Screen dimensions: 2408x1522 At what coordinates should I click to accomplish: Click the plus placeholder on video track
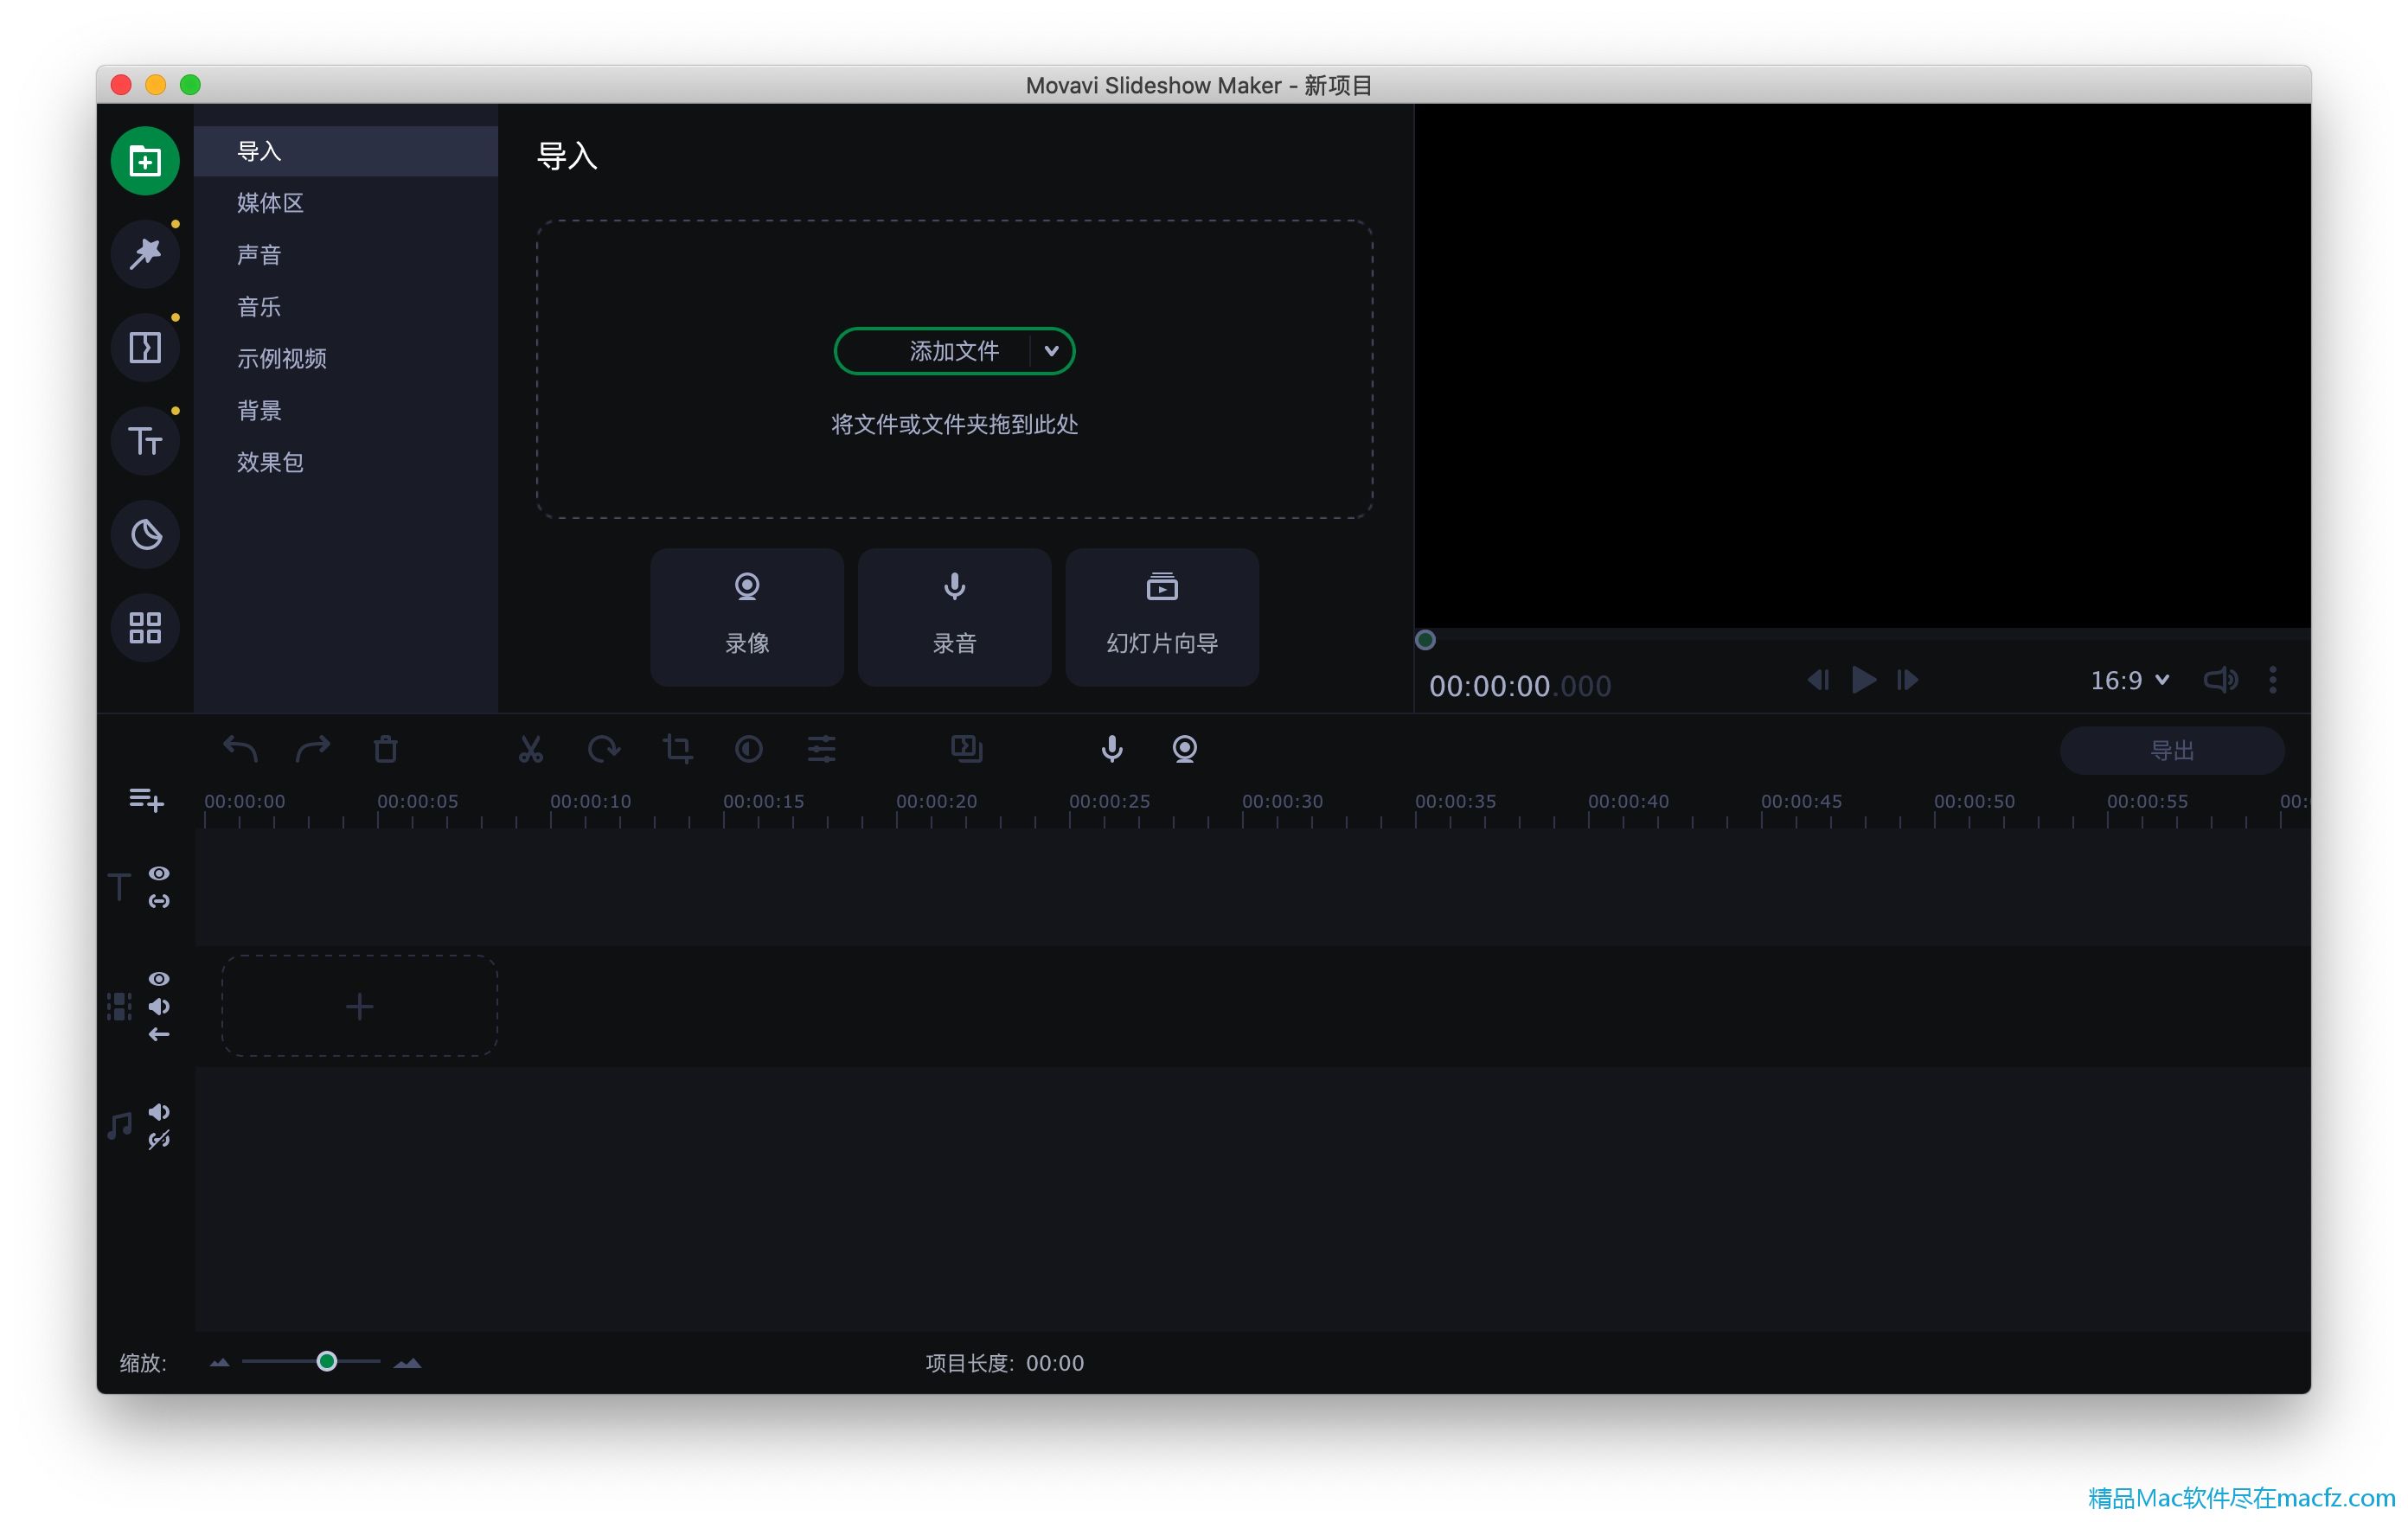359,1006
